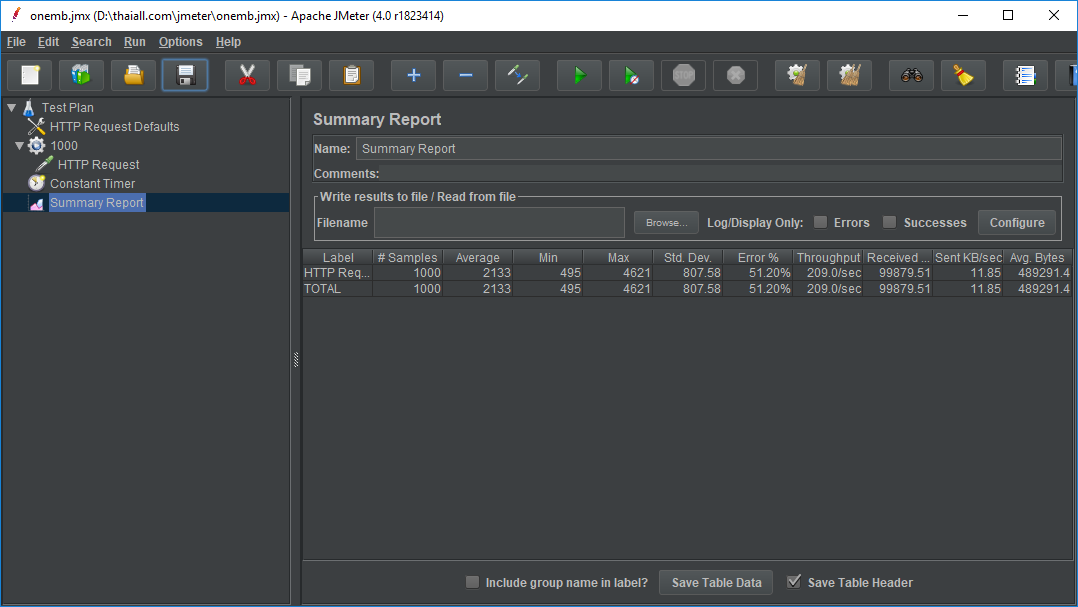The image size is (1078, 607).
Task: Click the Save Table Data button
Action: point(716,583)
